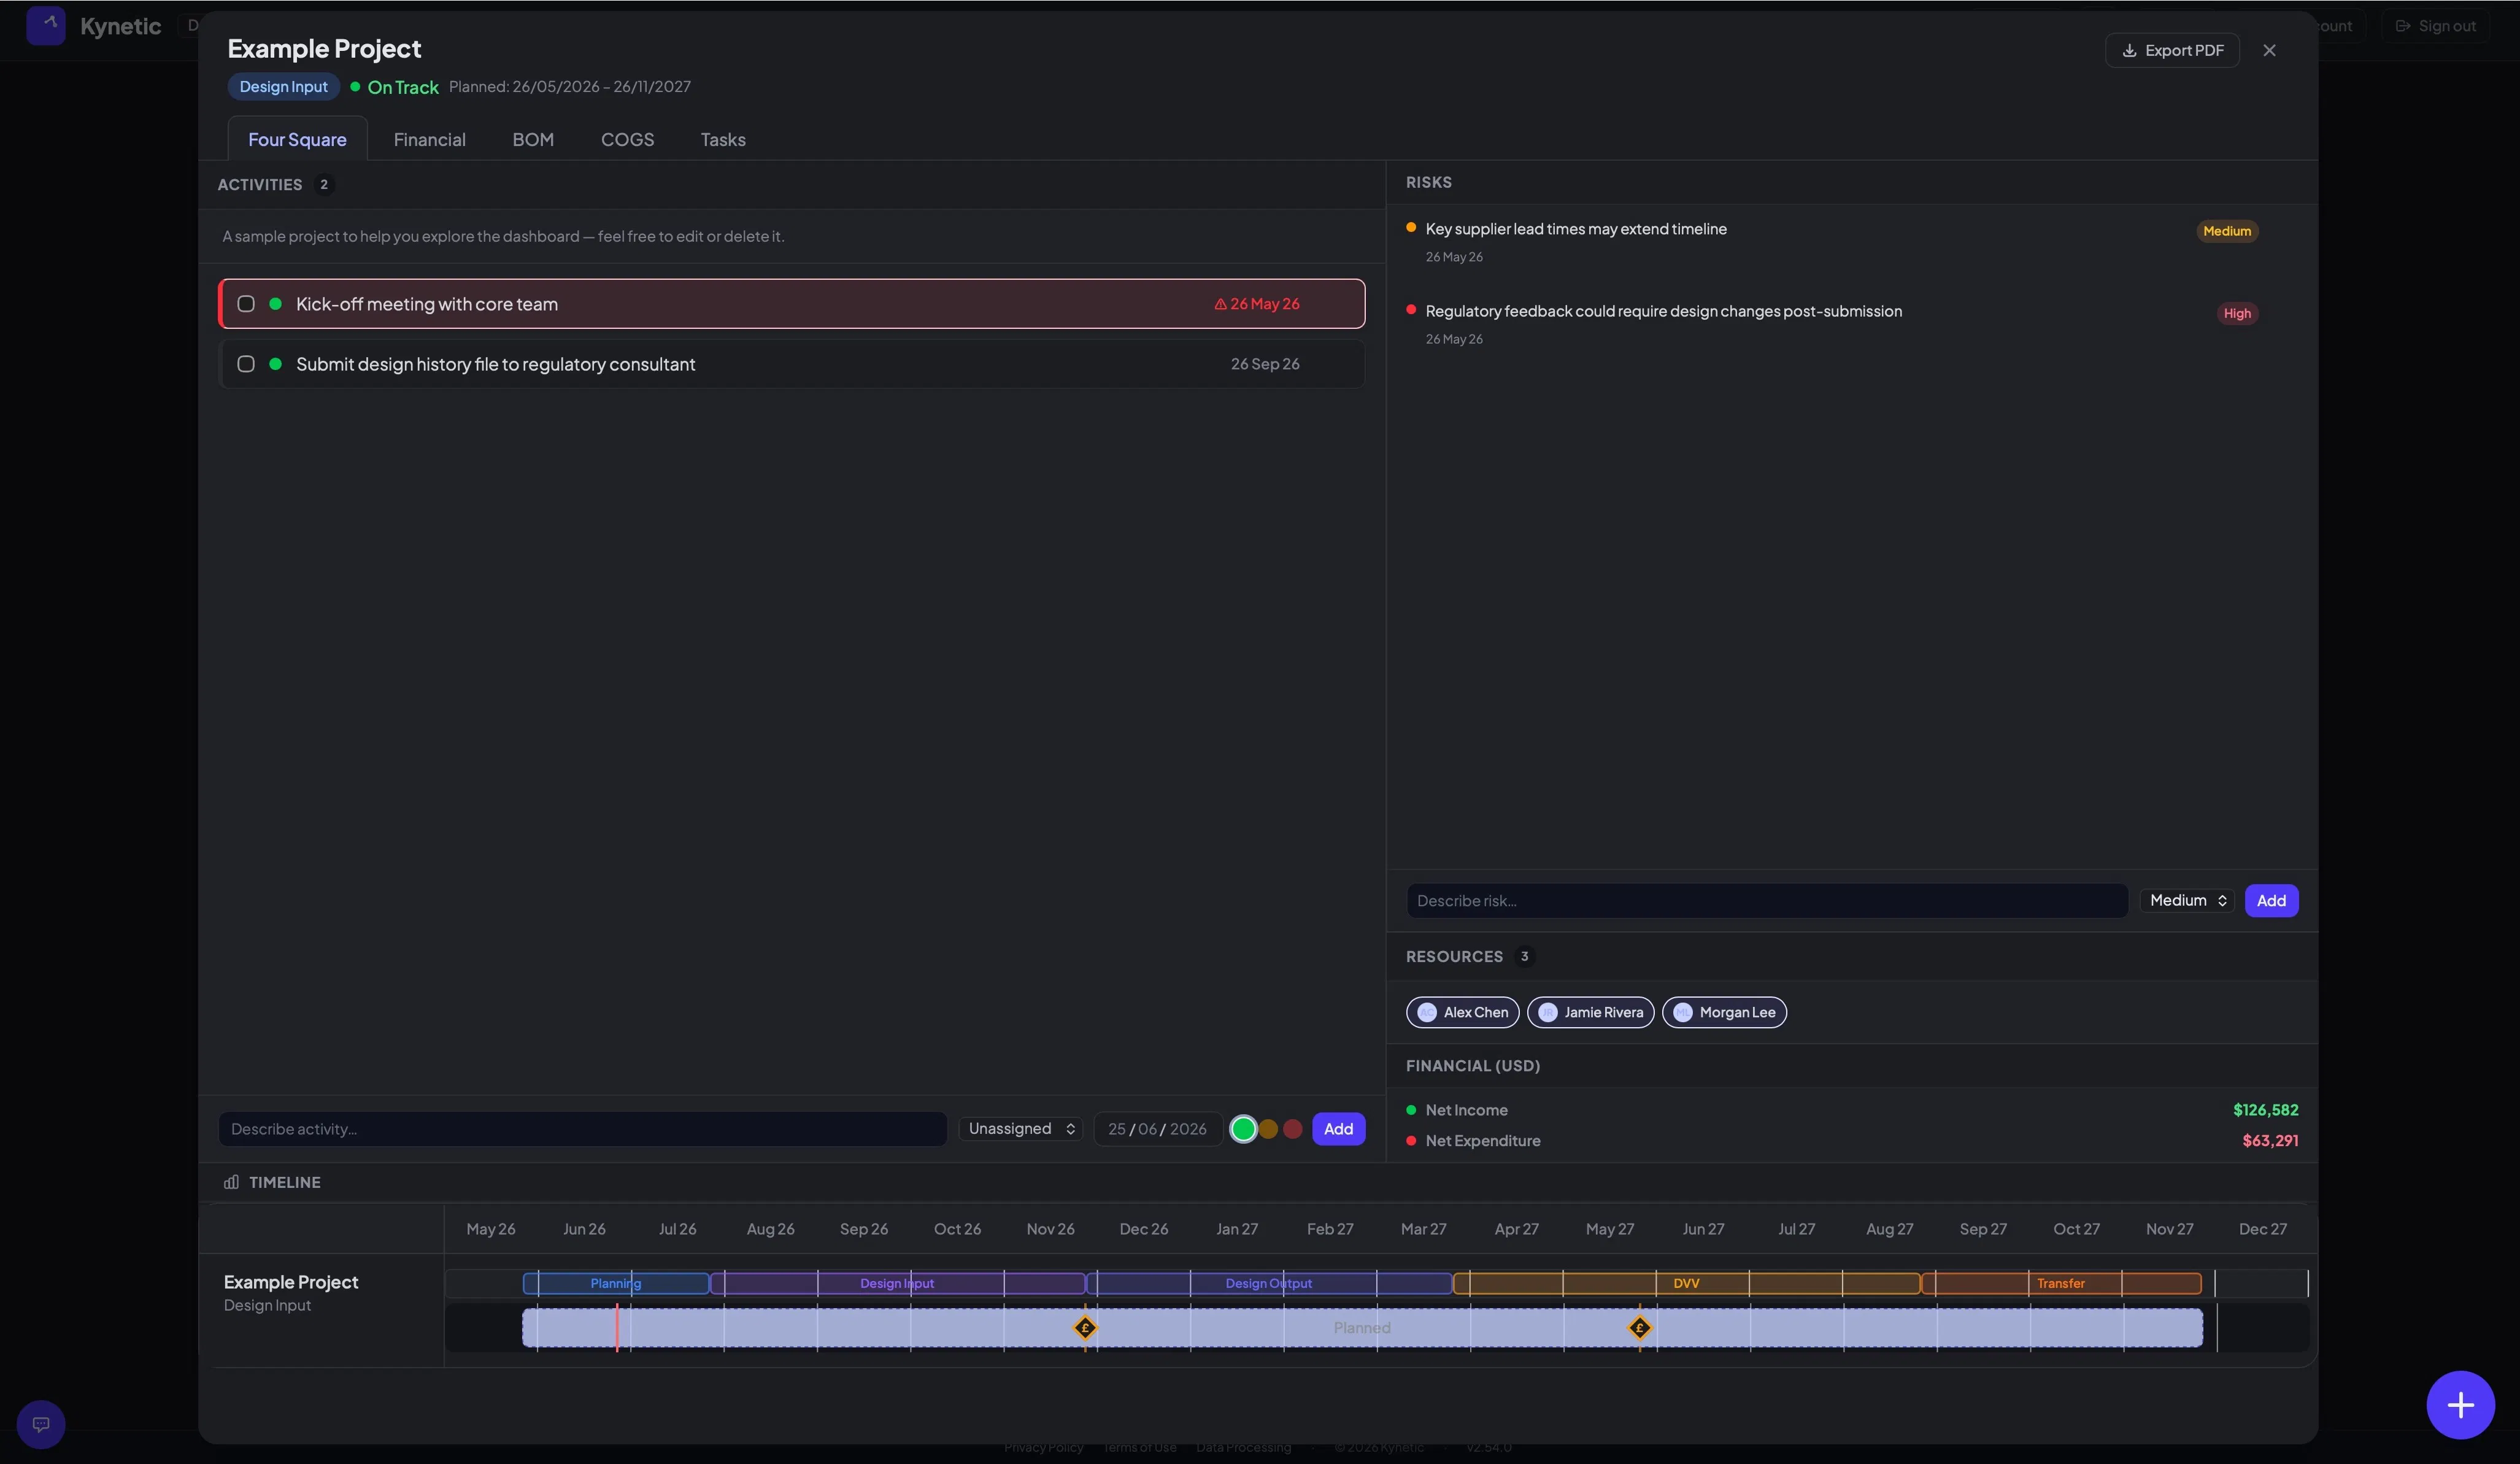Click the Example Project timeline row label
Image resolution: width=2520 pixels, height=1464 pixels.
[x=291, y=1282]
